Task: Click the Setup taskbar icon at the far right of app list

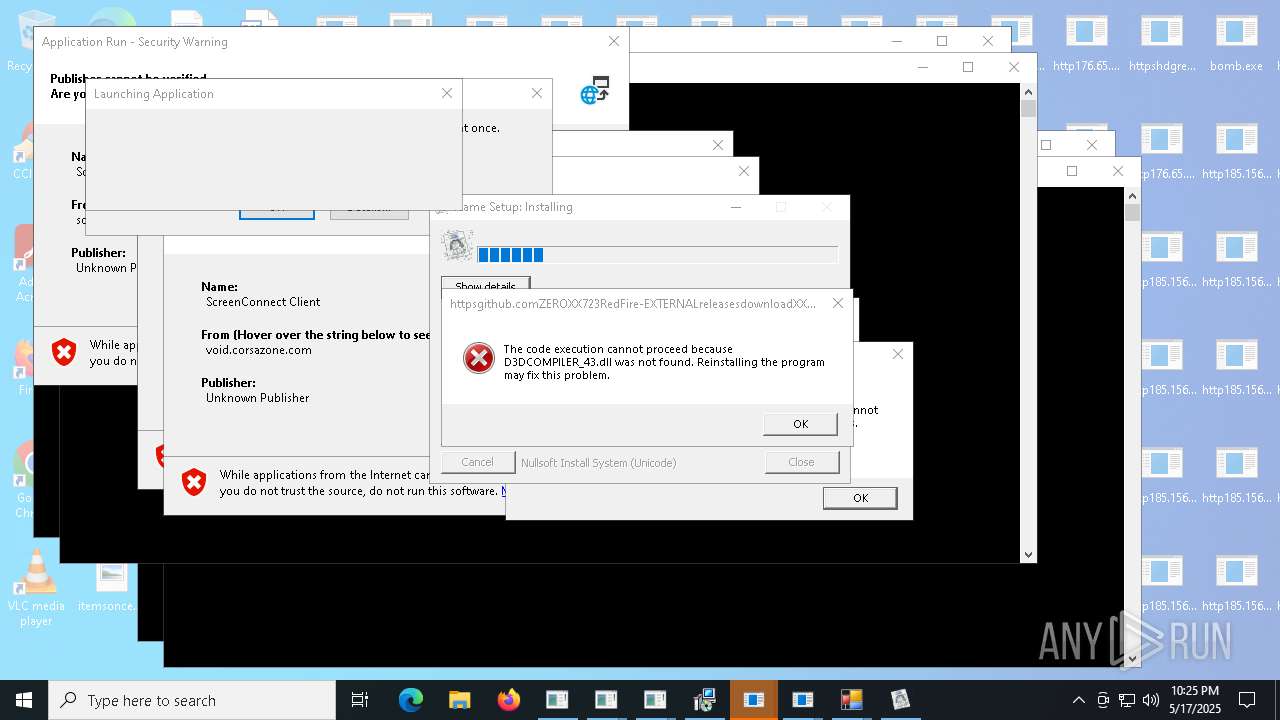Action: click(900, 700)
